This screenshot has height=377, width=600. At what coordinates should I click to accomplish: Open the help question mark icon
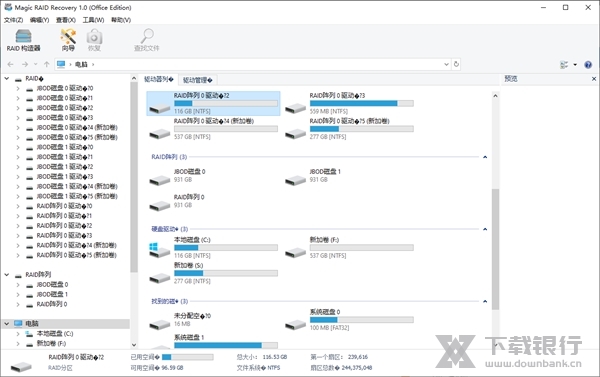pos(588,65)
